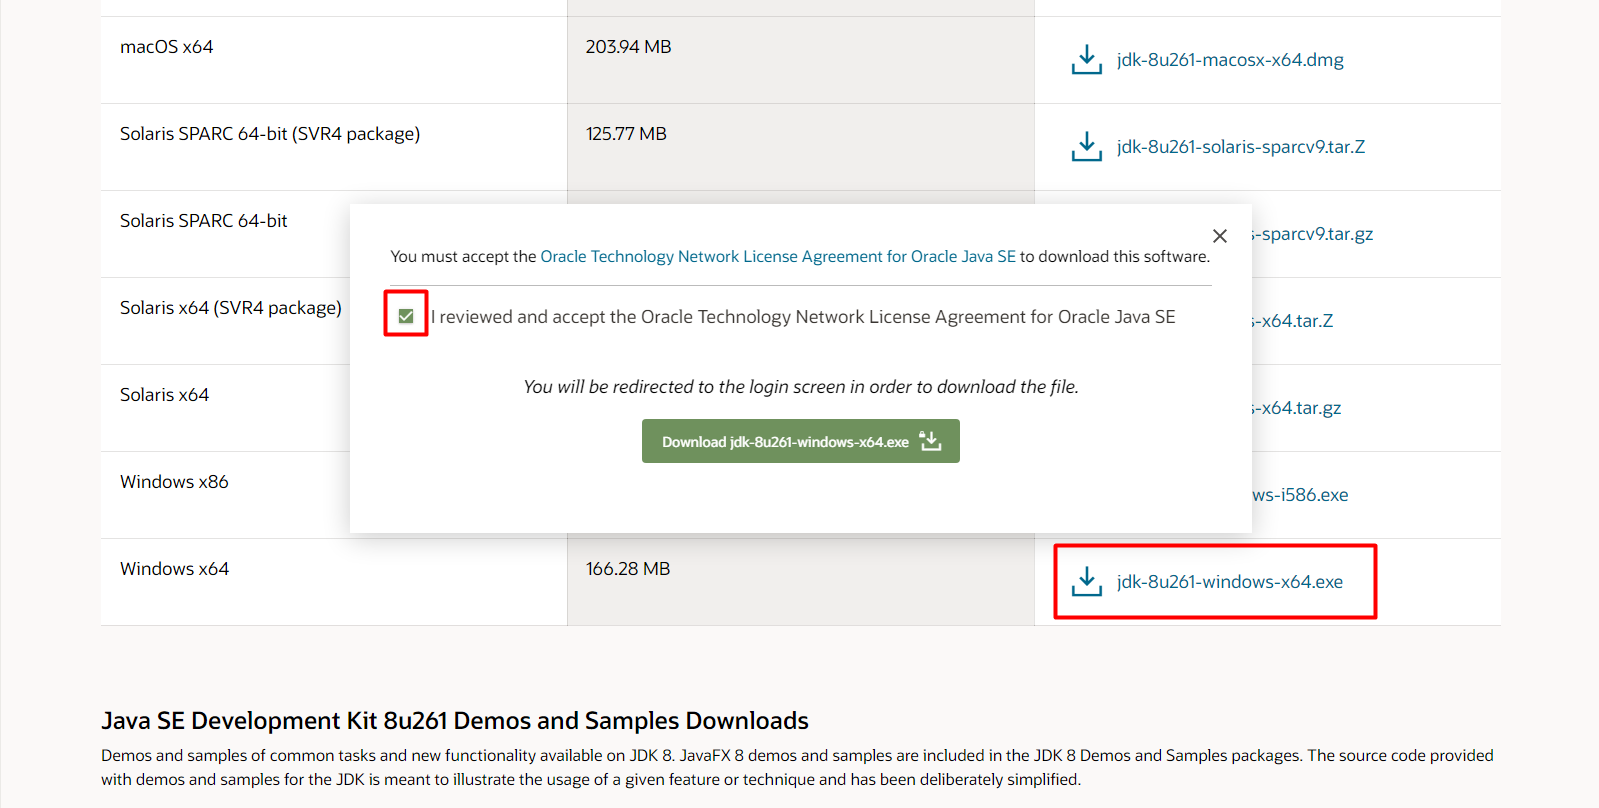
Task: Open the jdk-8u261-macosx-x64.dmg link
Action: [1230, 60]
